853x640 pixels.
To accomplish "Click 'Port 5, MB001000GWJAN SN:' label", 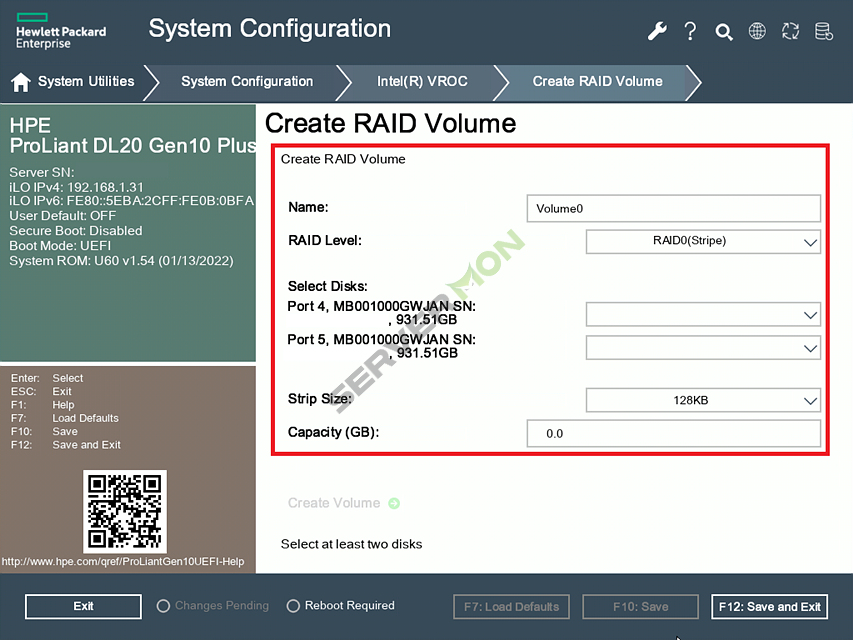I will 381,340.
